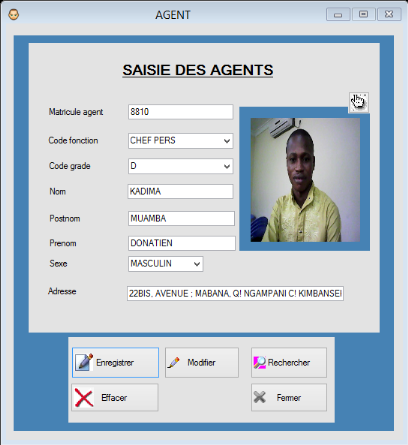Open the Code fonction dropdown arrow
This screenshot has width=408, height=445.
tap(227, 141)
